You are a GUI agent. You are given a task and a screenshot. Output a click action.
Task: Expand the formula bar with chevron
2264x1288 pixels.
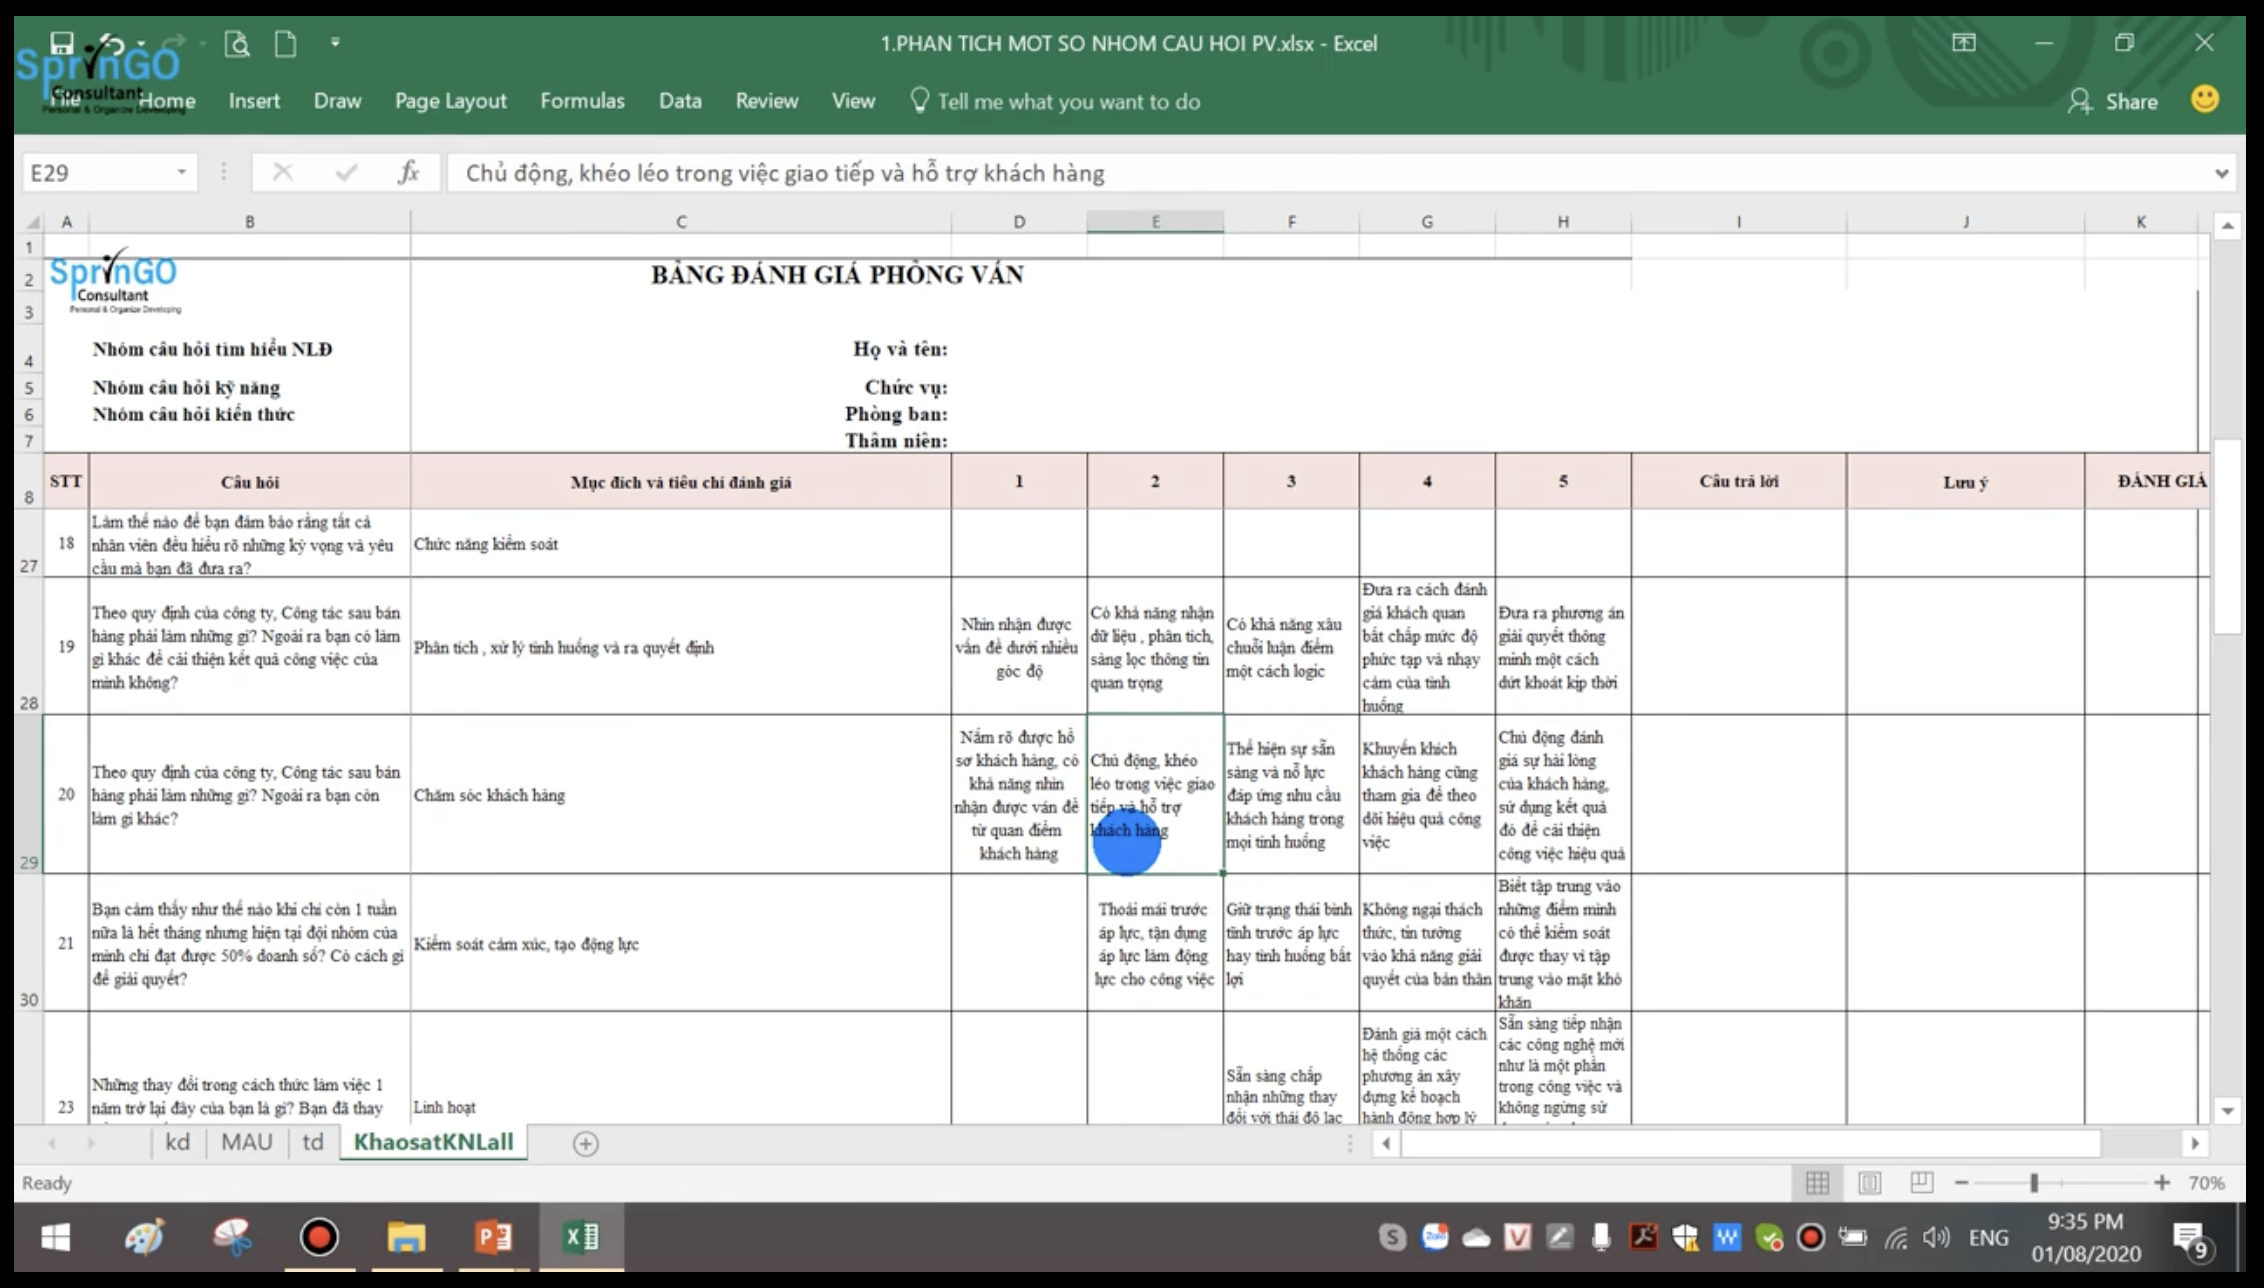pyautogui.click(x=2221, y=173)
